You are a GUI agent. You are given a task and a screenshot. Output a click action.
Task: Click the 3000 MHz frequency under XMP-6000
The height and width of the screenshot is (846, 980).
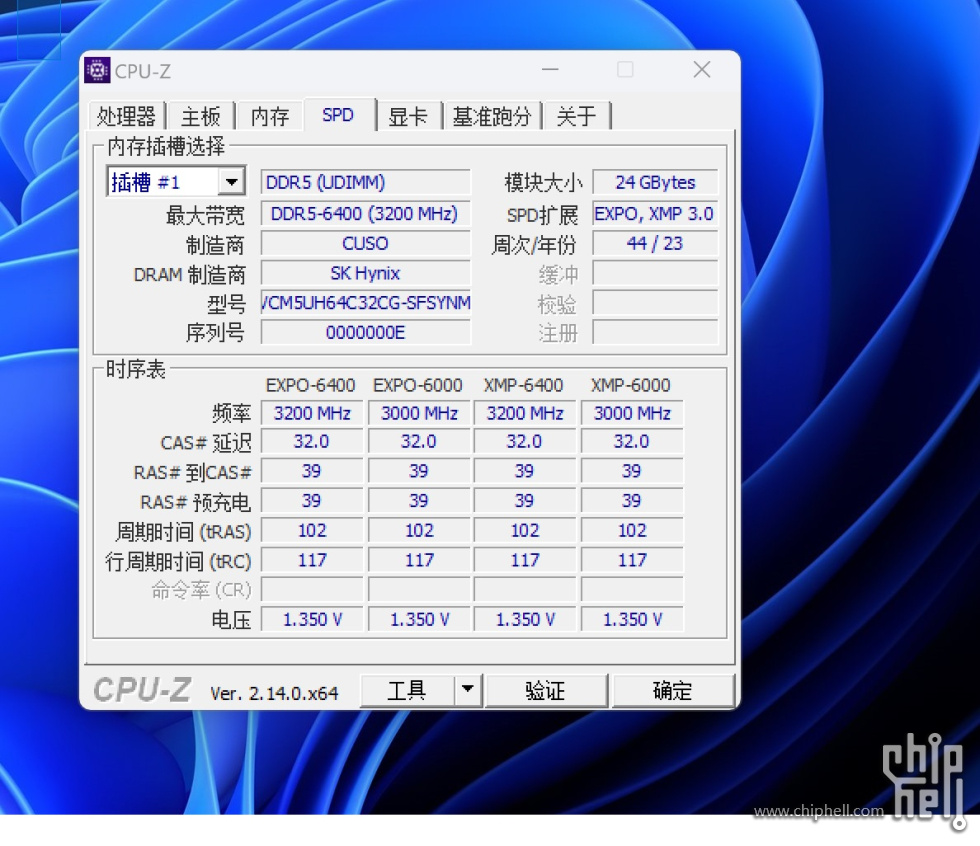click(632, 413)
